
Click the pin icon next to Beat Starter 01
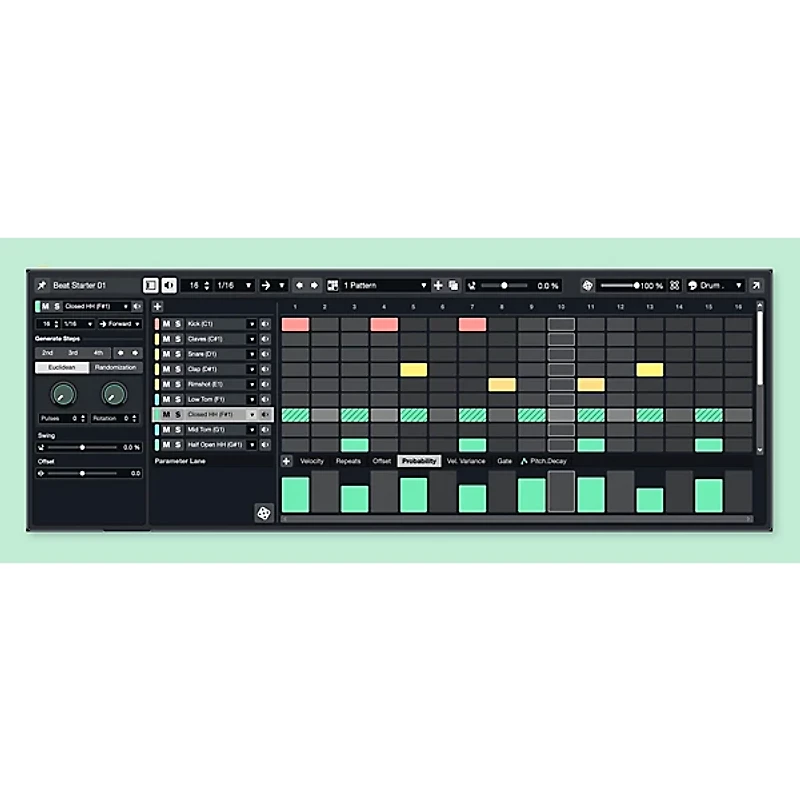[43, 285]
